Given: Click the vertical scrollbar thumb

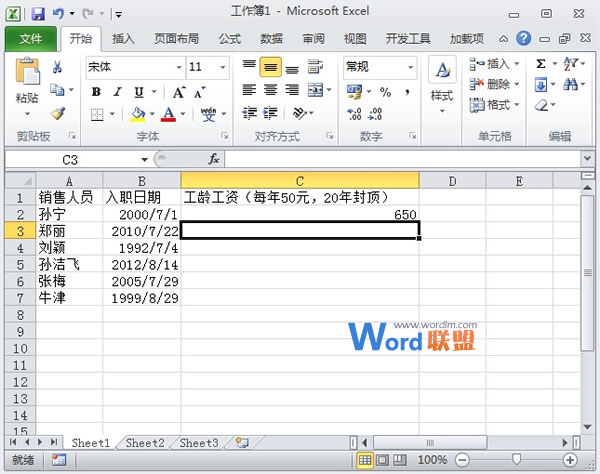Looking at the screenshot, I should pos(587,272).
